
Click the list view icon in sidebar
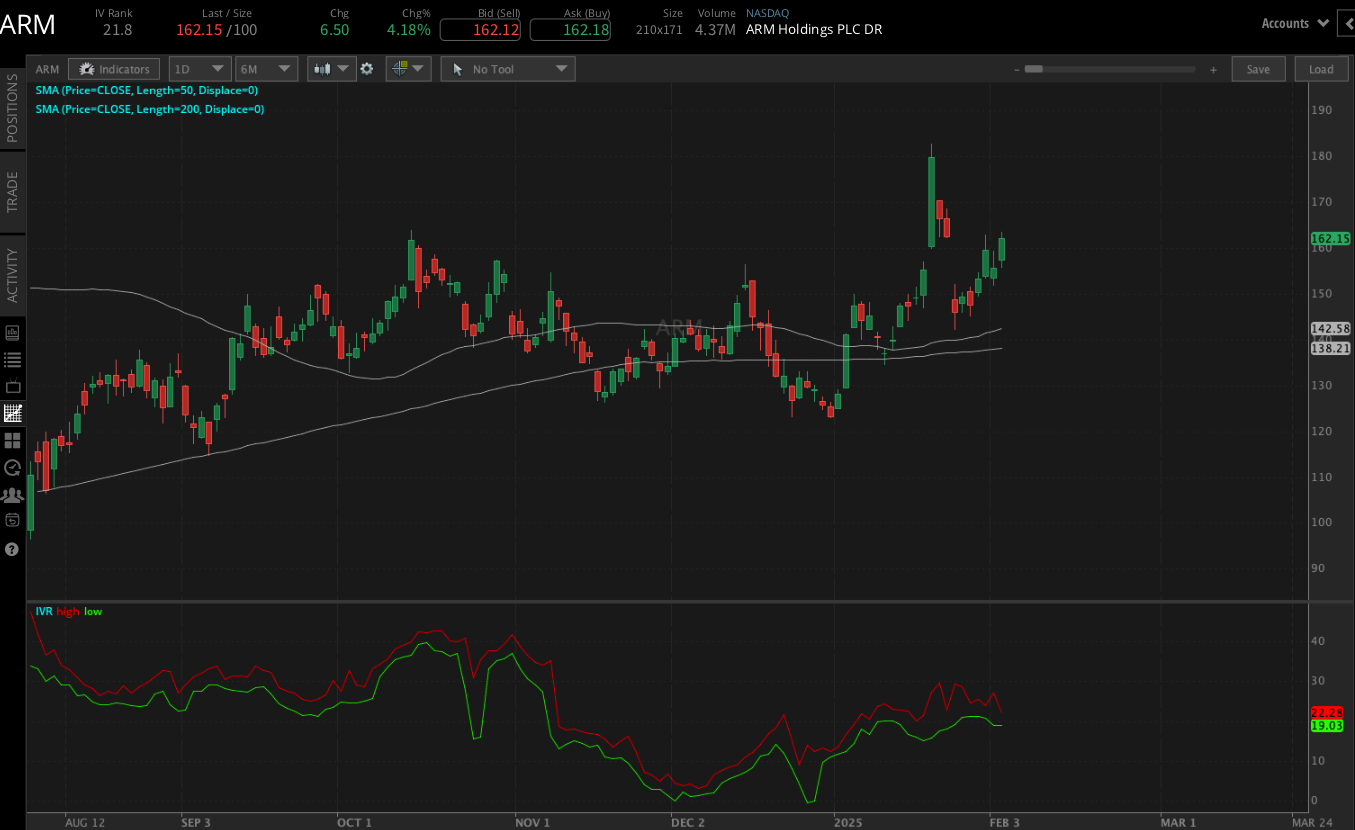pyautogui.click(x=12, y=360)
